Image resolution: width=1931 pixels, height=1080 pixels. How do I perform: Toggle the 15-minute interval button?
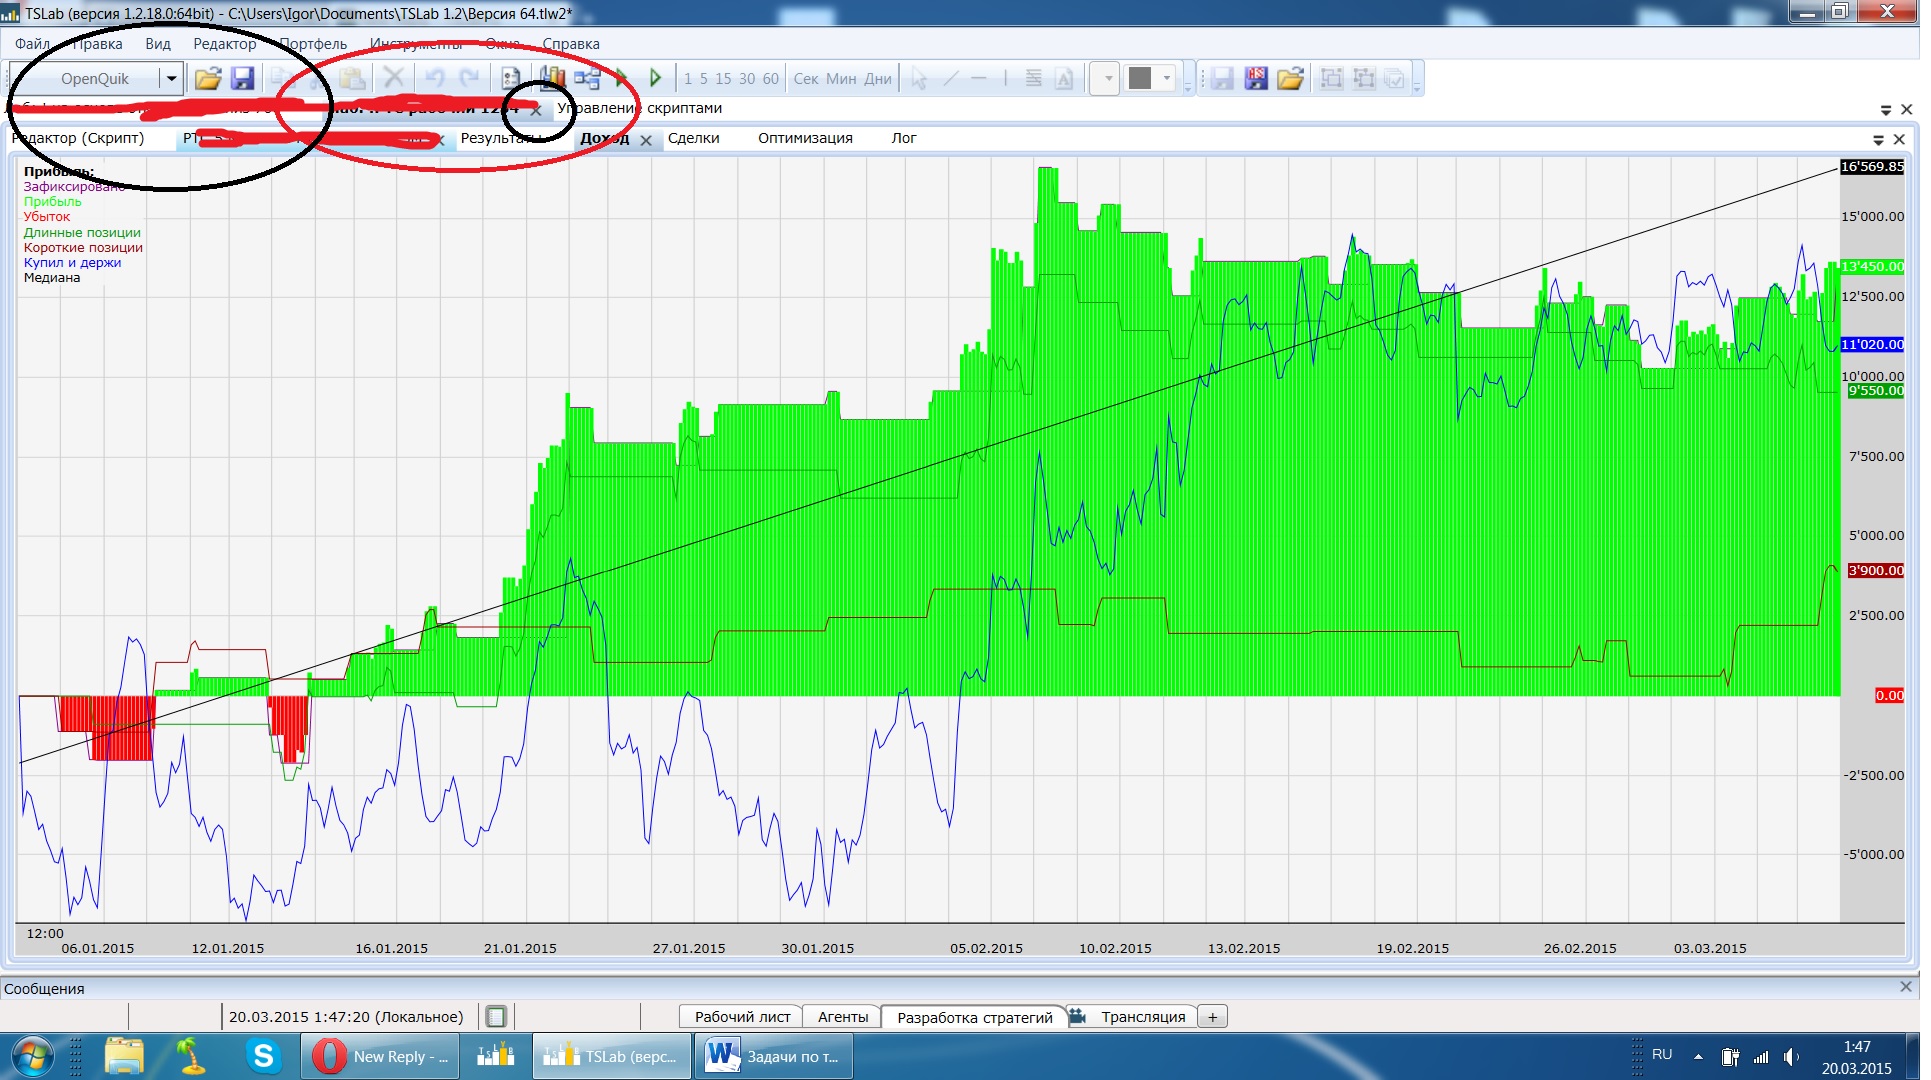[x=723, y=79]
